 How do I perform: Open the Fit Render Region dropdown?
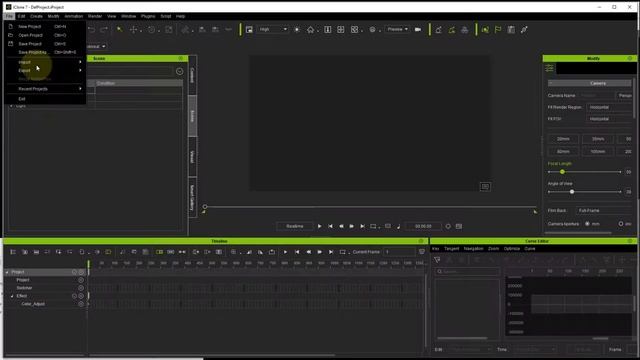609,107
